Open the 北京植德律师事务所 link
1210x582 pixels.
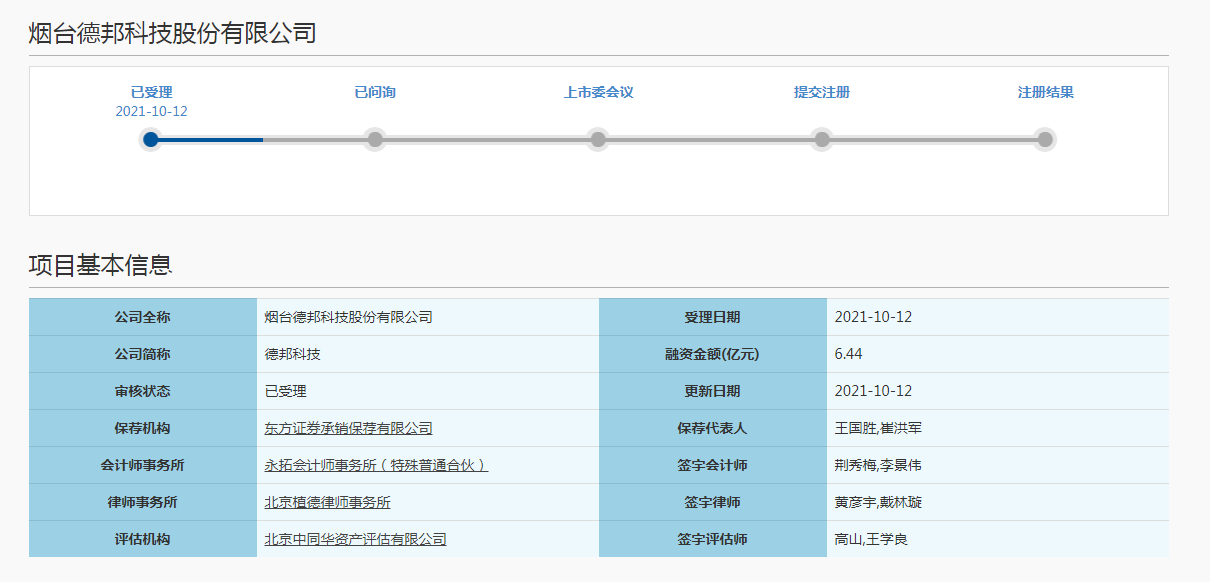pyautogui.click(x=327, y=502)
